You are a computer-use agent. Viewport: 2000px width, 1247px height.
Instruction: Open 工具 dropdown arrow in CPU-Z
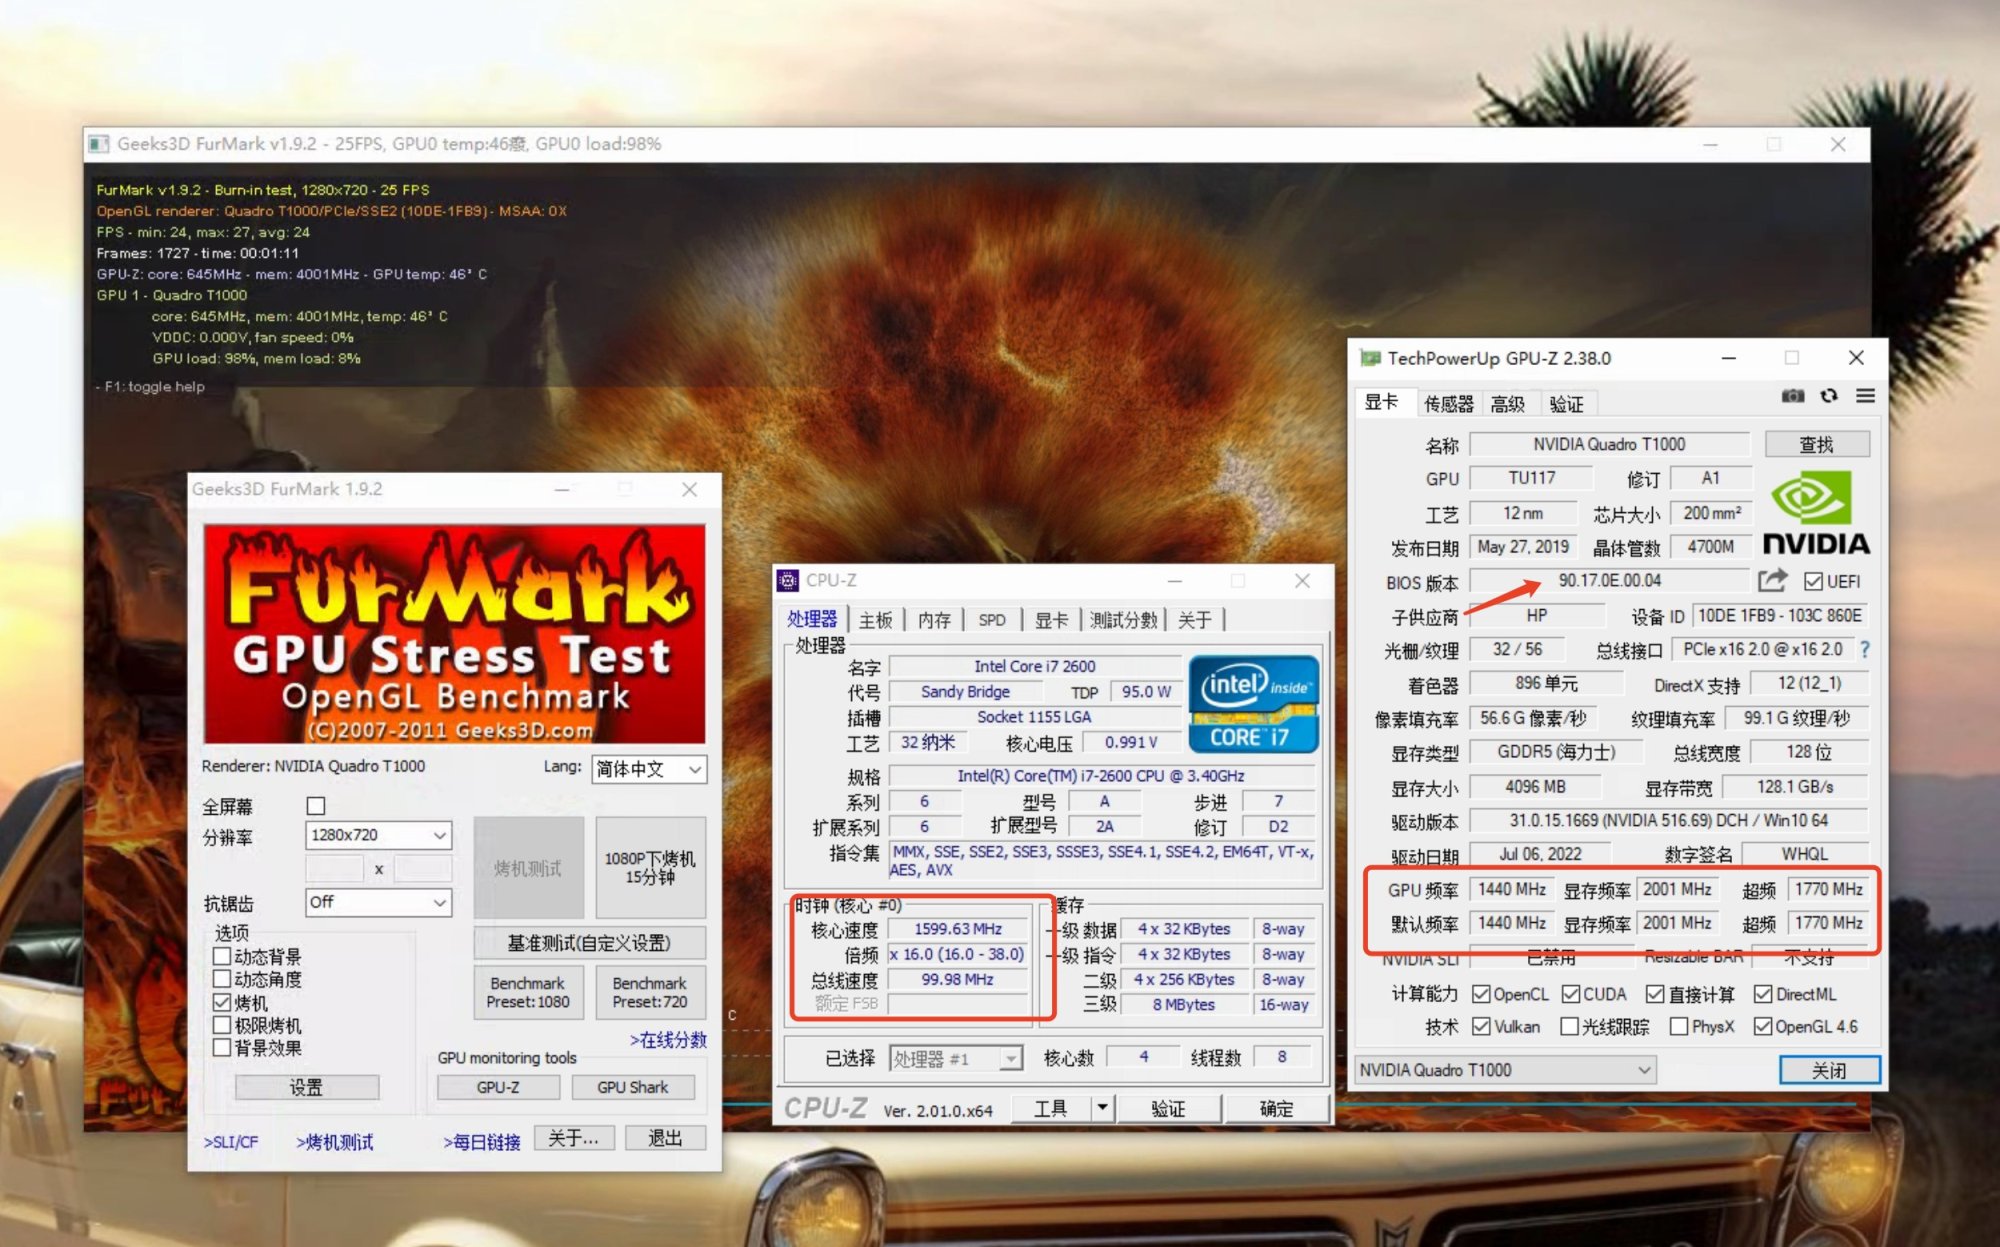pyautogui.click(x=1102, y=1107)
